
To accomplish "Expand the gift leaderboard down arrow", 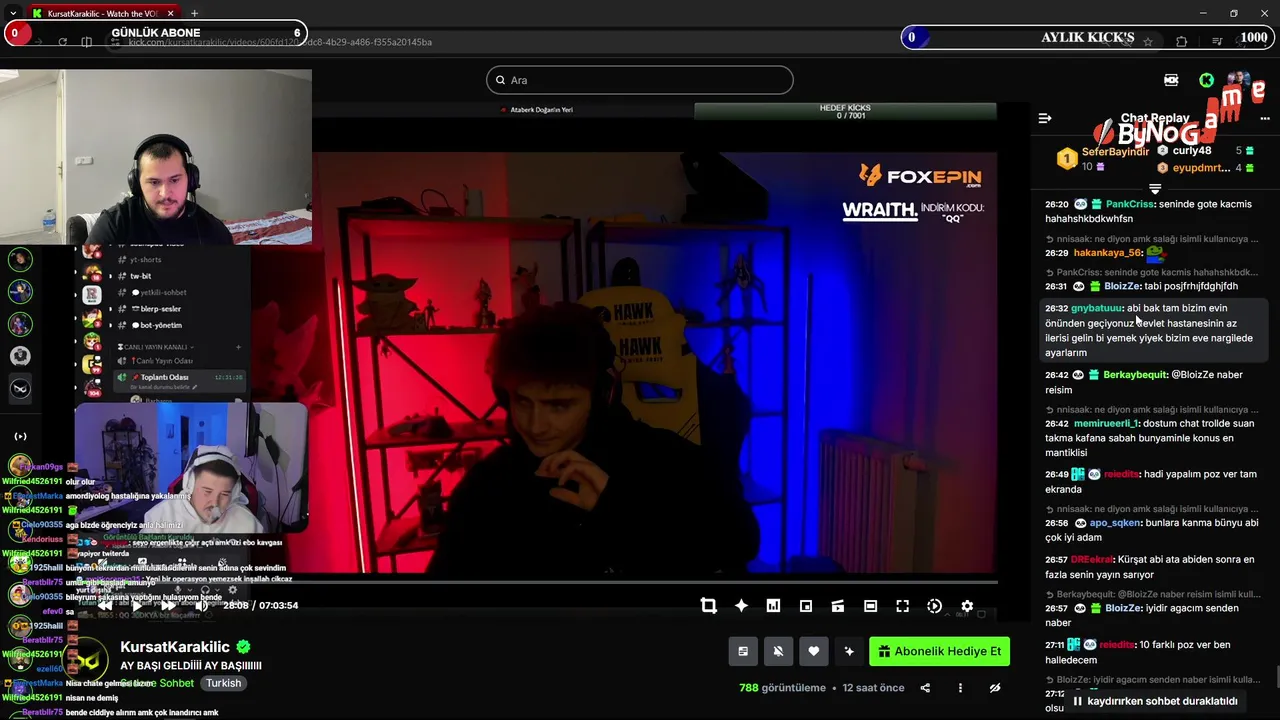I will pyautogui.click(x=1155, y=189).
